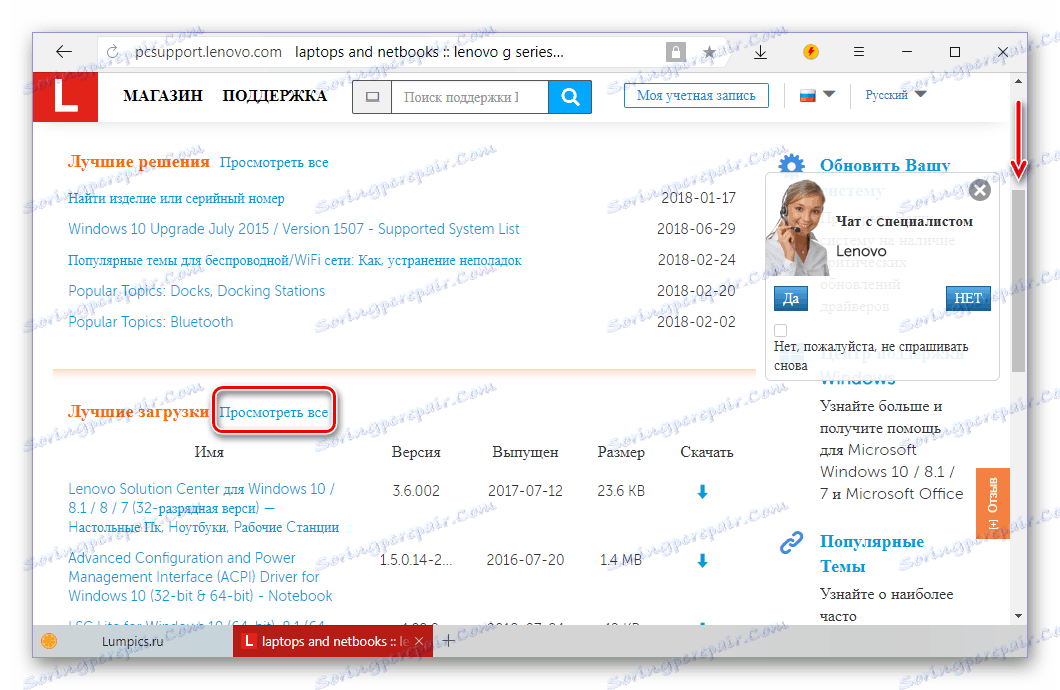
Task: Click the date 2018-06-29
Action: [x=696, y=229]
